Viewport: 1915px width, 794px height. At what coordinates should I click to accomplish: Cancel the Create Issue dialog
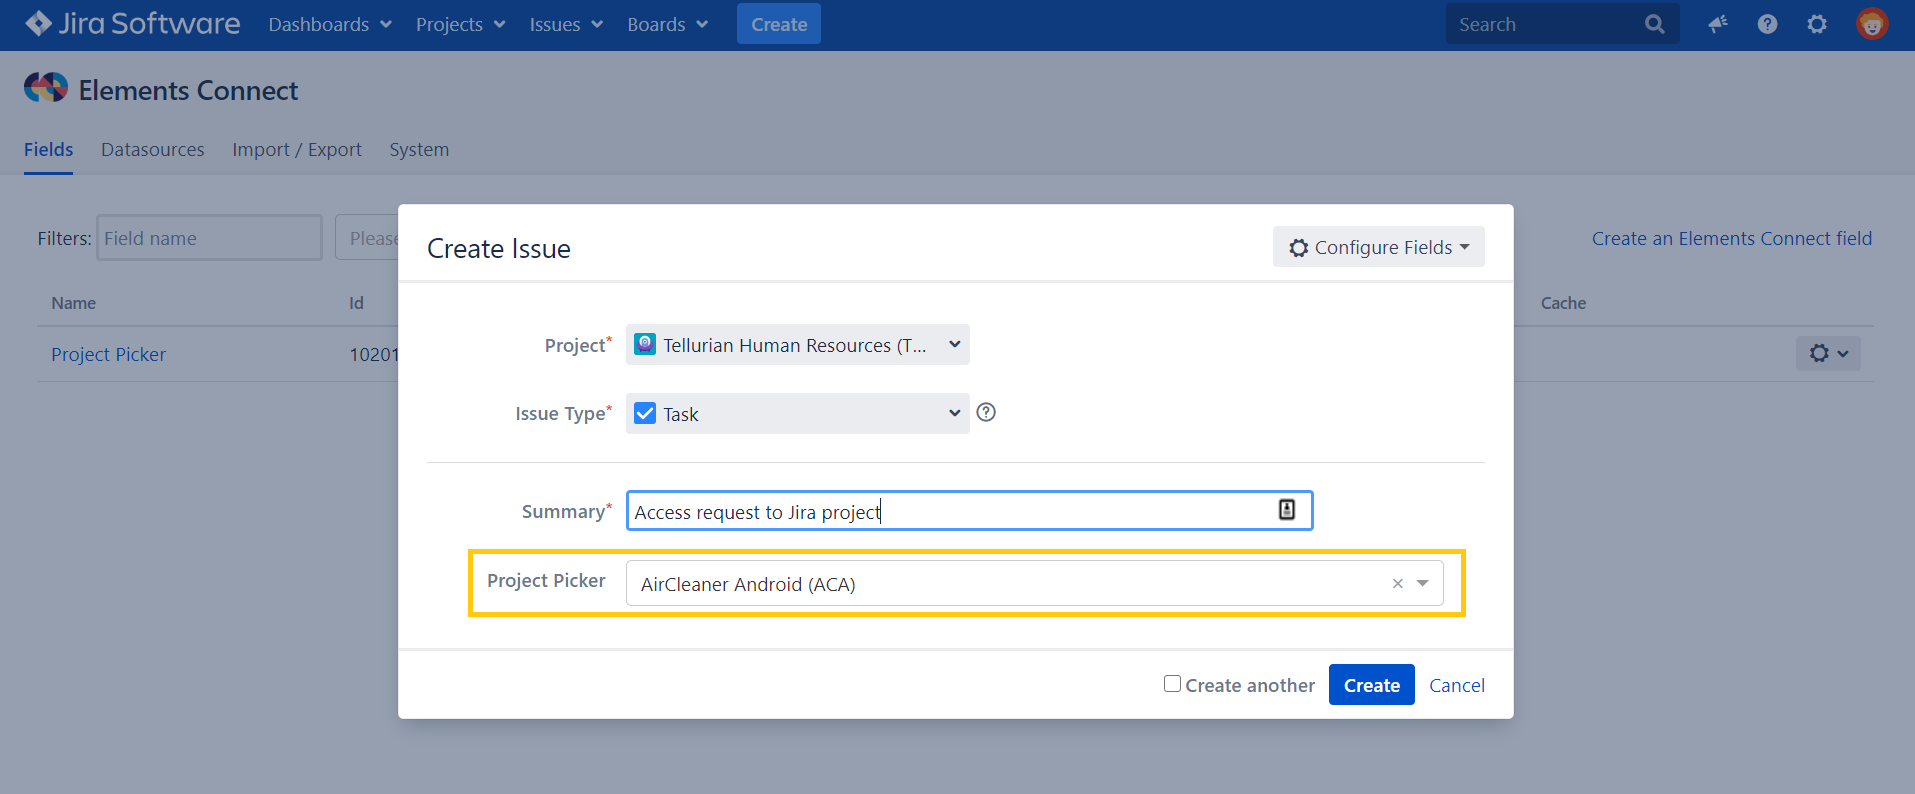pyautogui.click(x=1456, y=685)
